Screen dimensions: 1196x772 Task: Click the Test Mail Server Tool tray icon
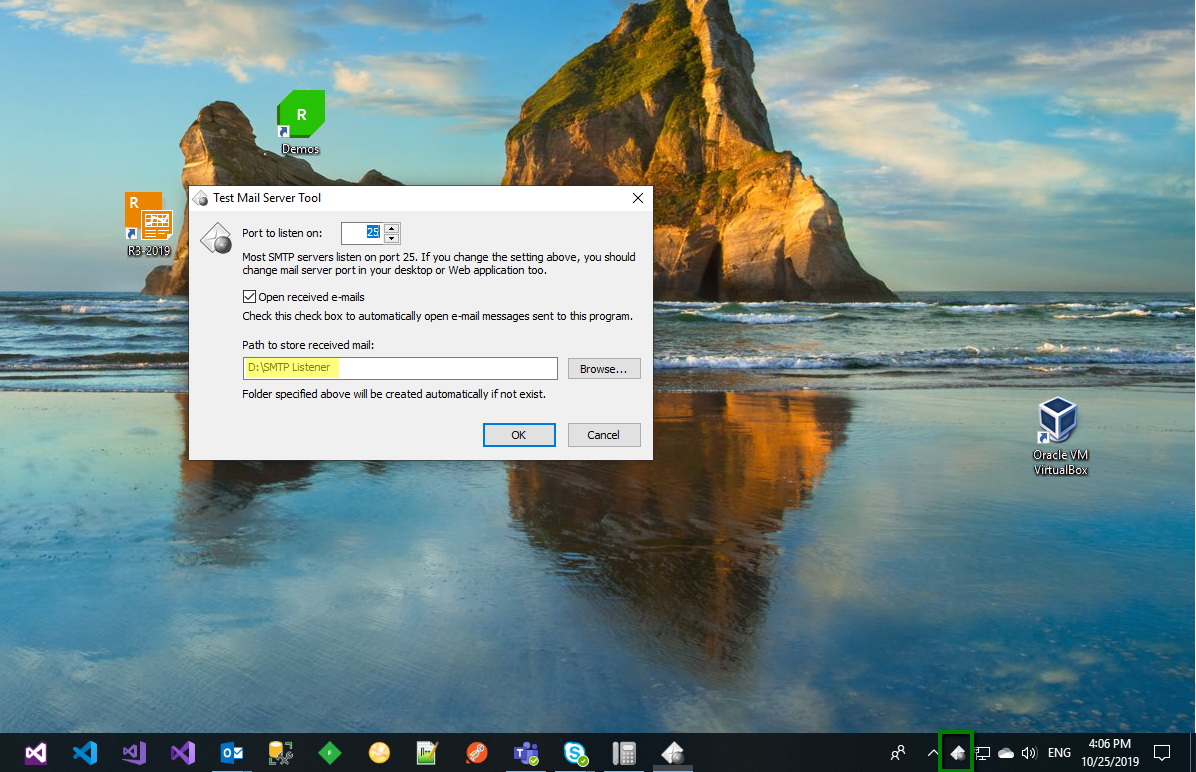pyautogui.click(x=957, y=752)
